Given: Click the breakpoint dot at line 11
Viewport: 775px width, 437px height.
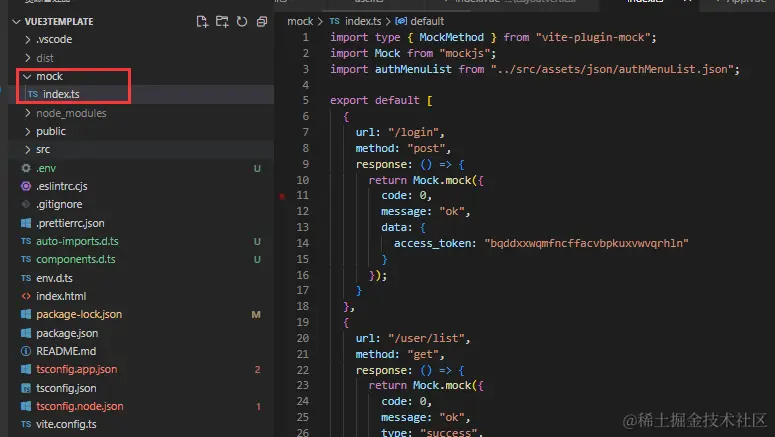Looking at the screenshot, I should coord(282,196).
